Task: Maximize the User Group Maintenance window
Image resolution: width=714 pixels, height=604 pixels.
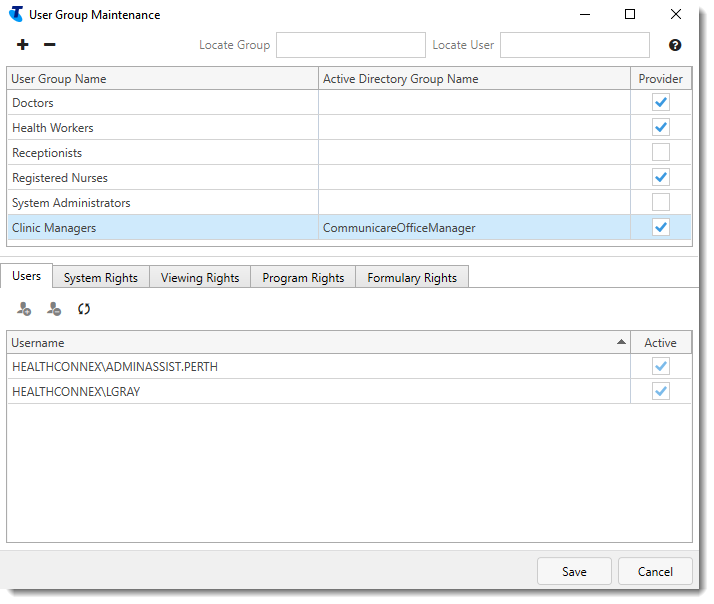Action: pos(630,14)
